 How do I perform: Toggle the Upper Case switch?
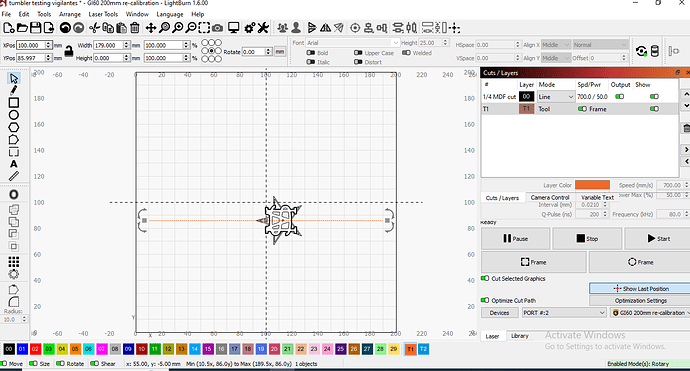[x=358, y=53]
